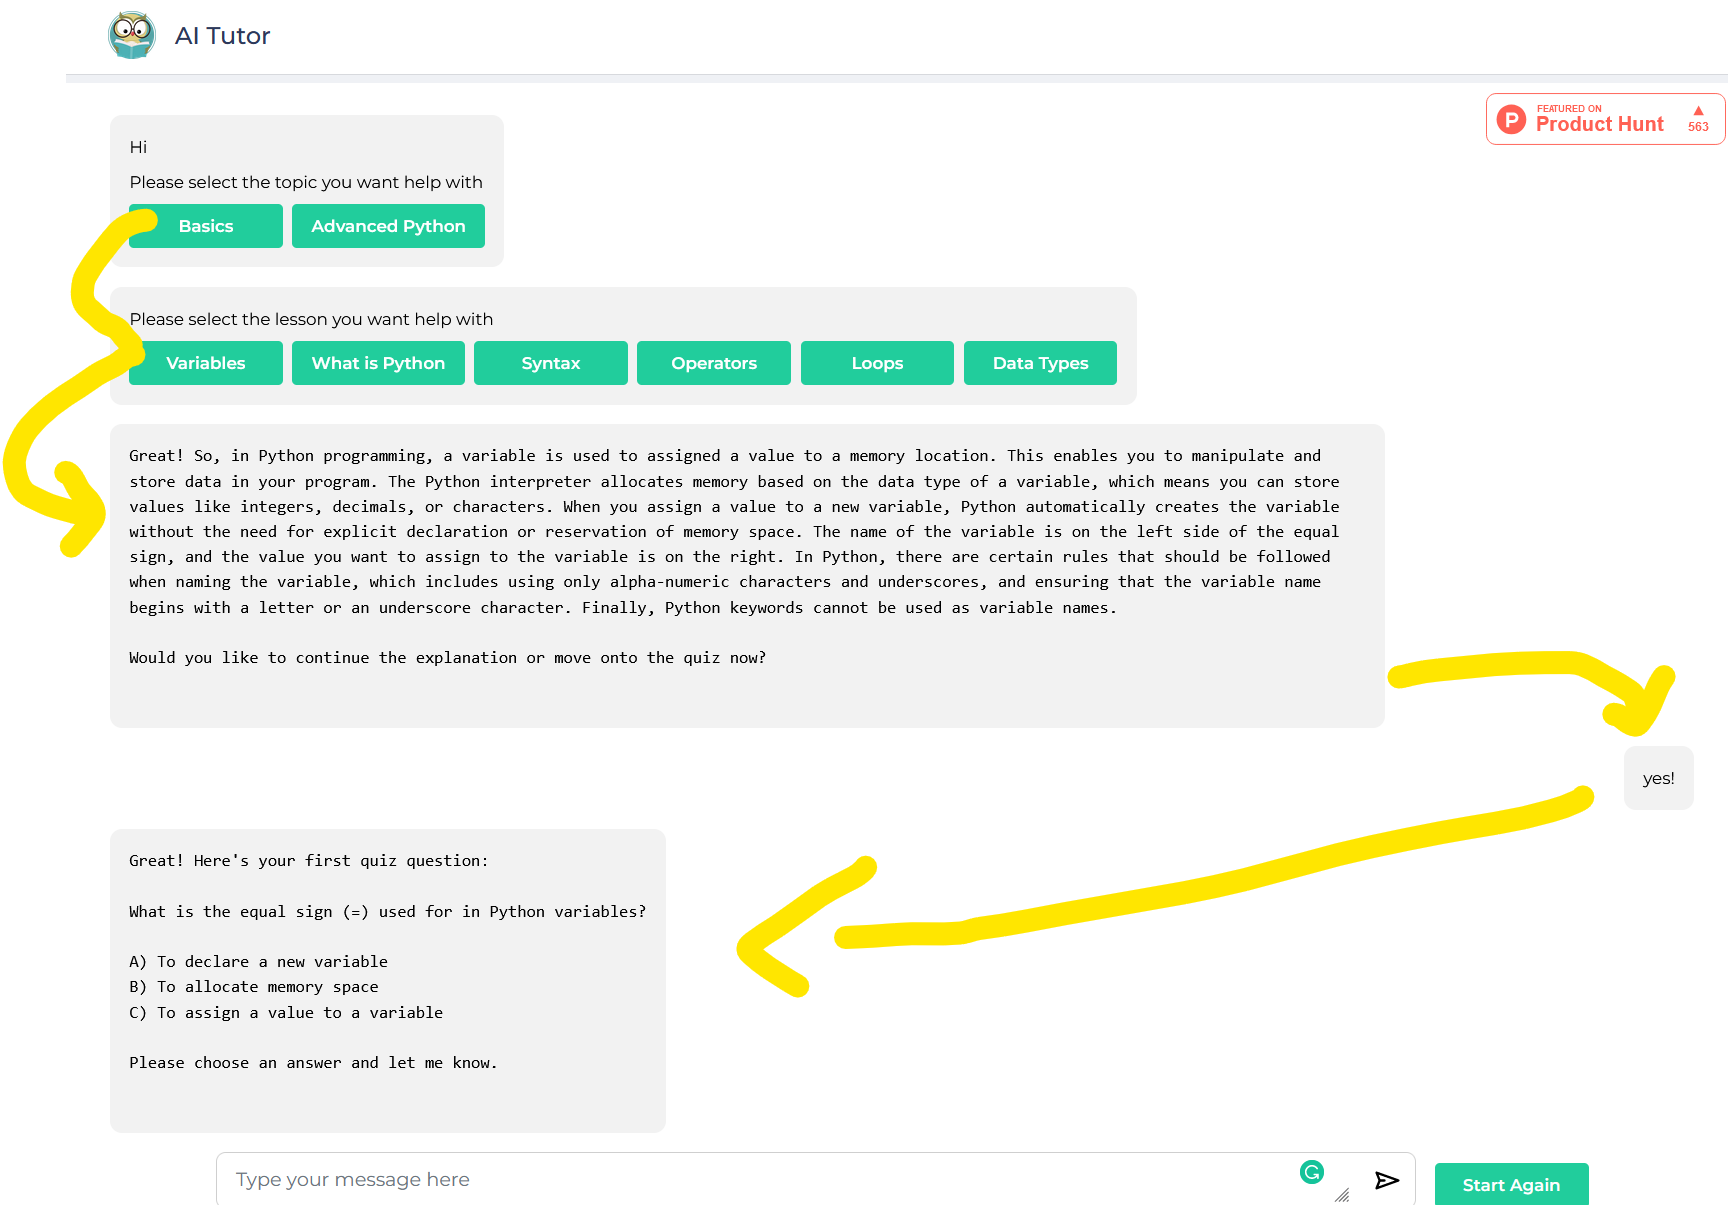This screenshot has width=1728, height=1205.
Task: Open the 'What is Python' lesson
Action: pyautogui.click(x=378, y=363)
